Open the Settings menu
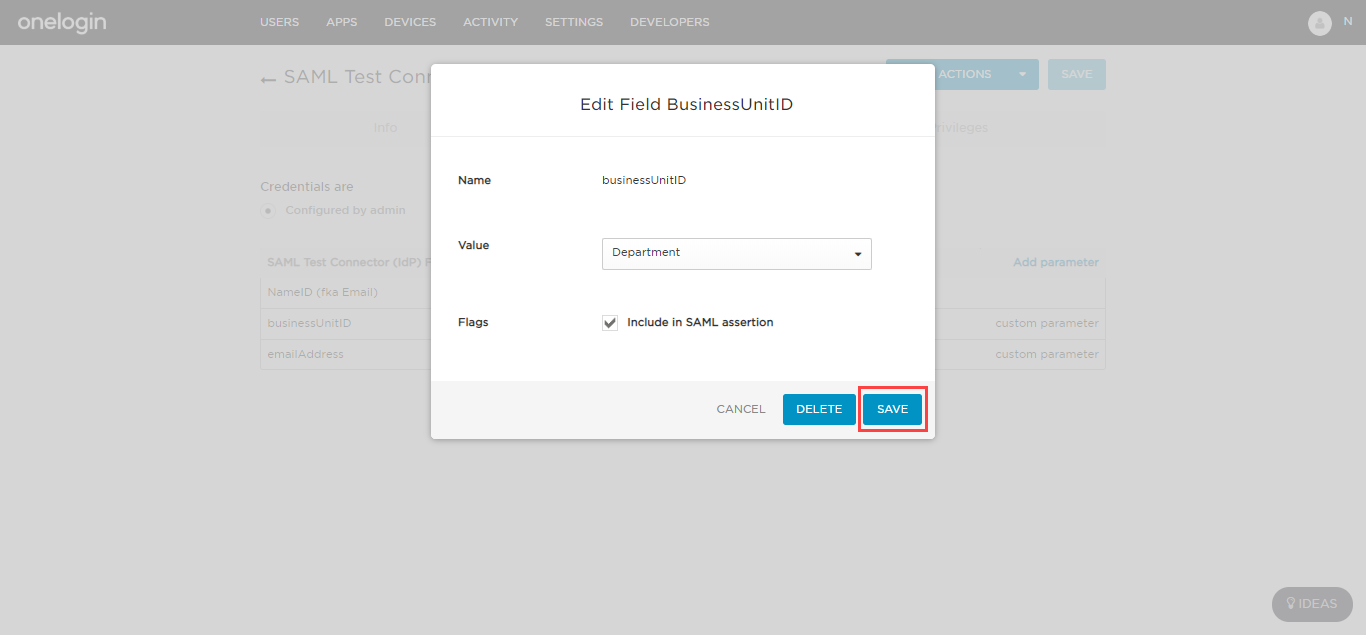This screenshot has height=635, width=1366. [x=574, y=22]
